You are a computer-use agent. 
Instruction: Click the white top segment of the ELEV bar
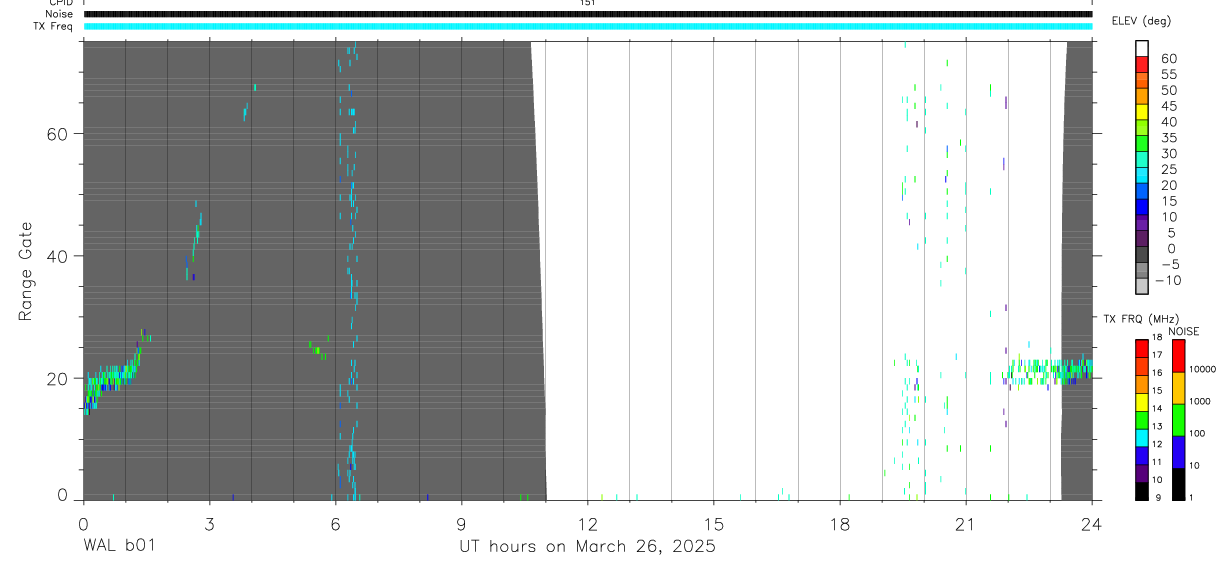1142,48
